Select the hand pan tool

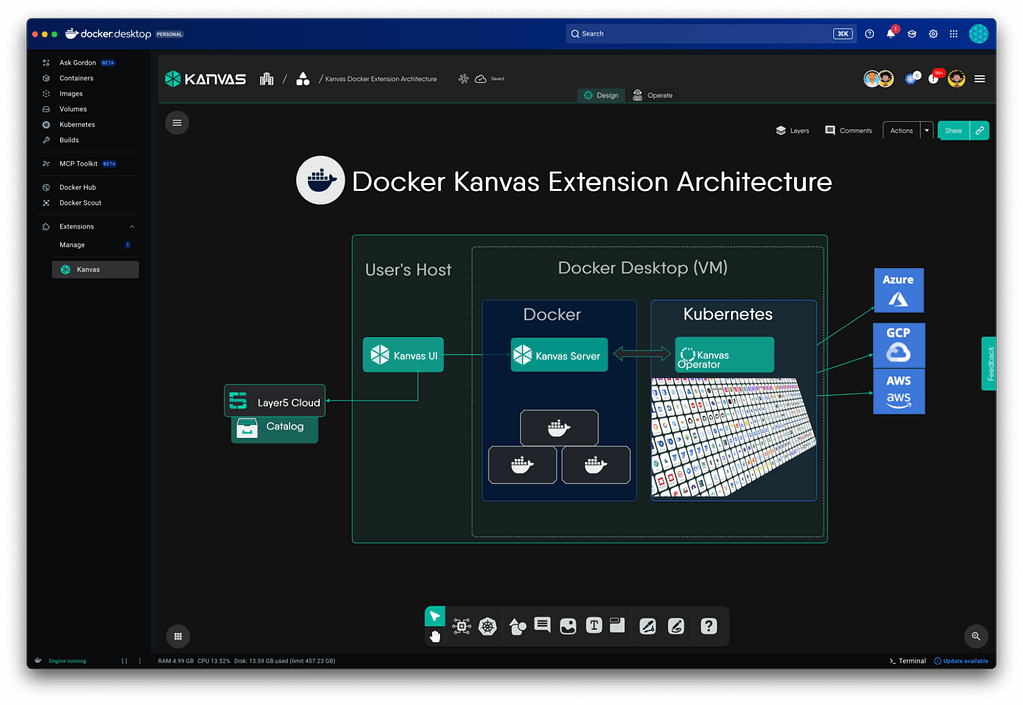(435, 636)
